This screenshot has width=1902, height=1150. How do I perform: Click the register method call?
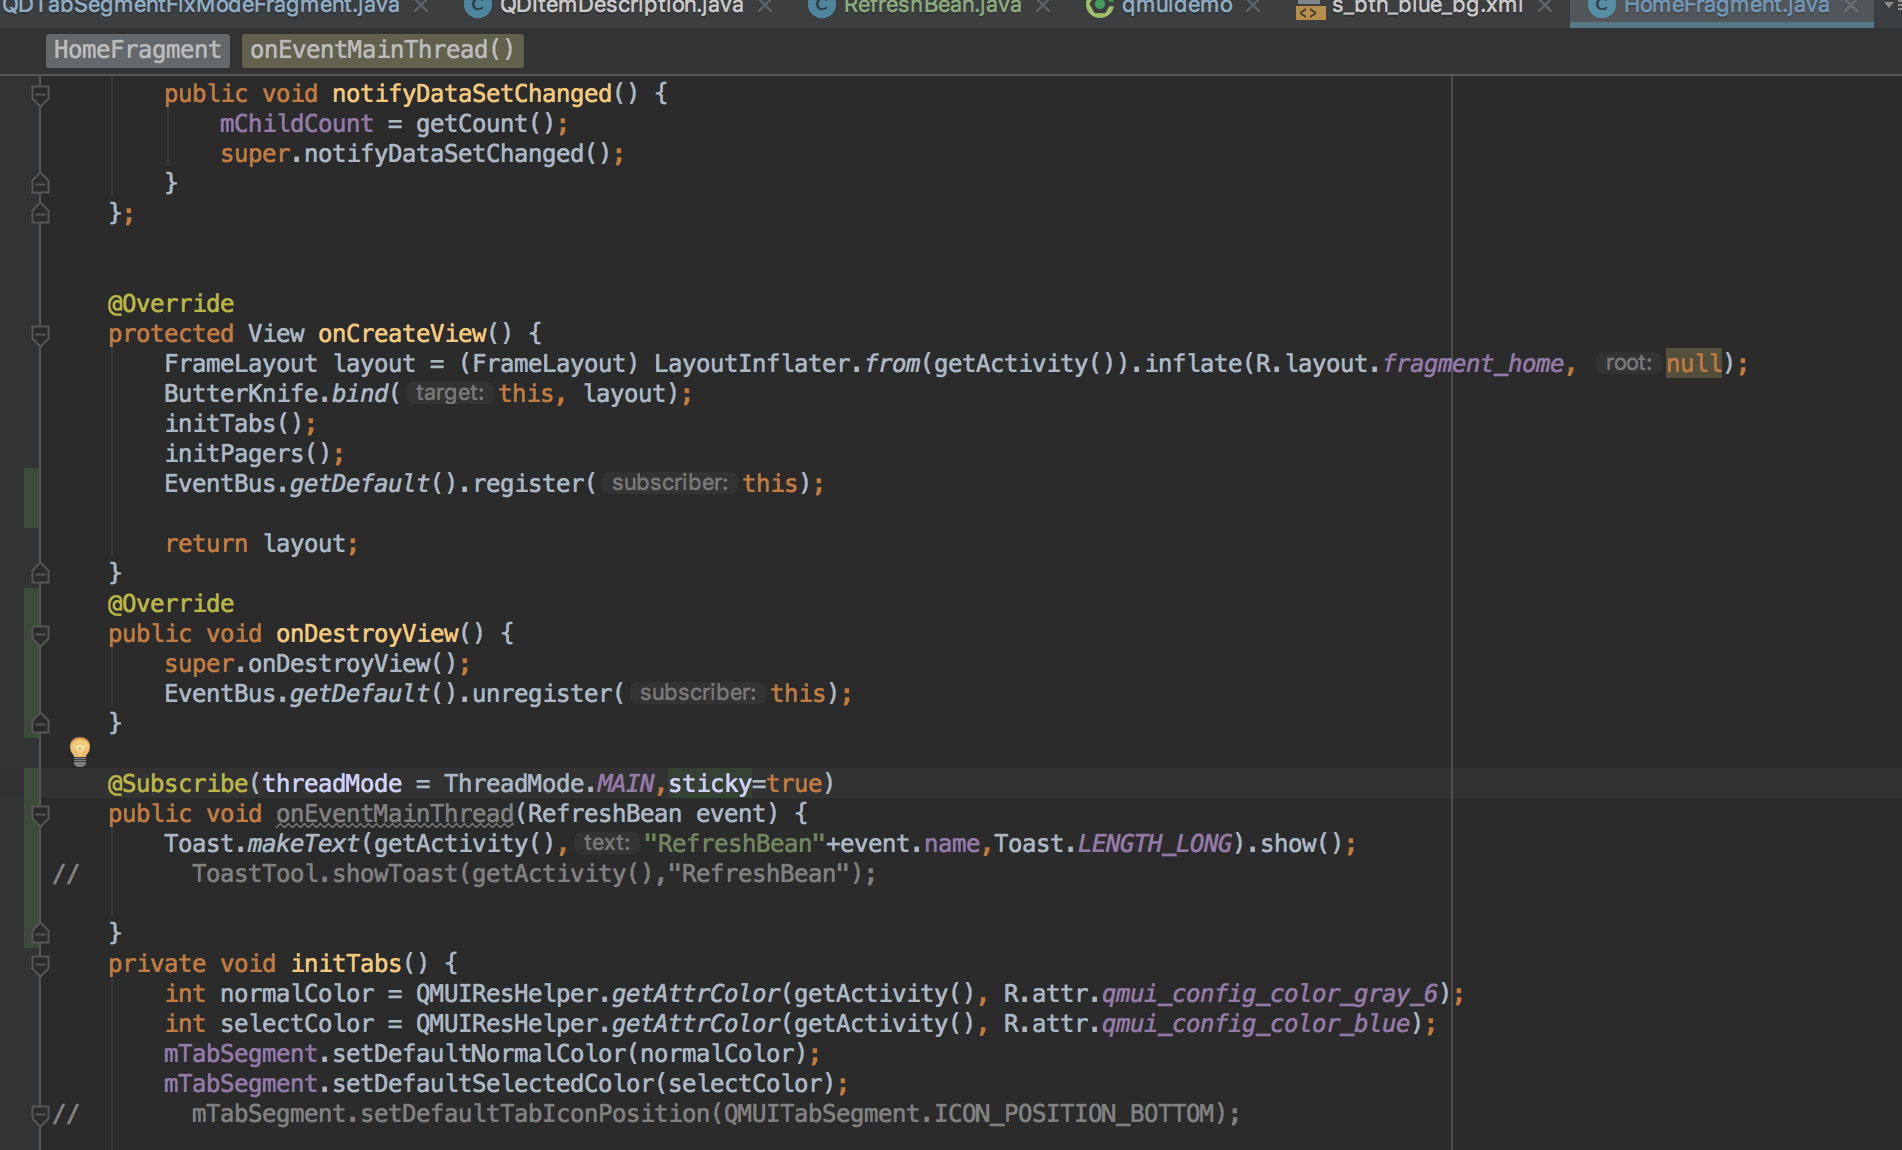point(526,484)
